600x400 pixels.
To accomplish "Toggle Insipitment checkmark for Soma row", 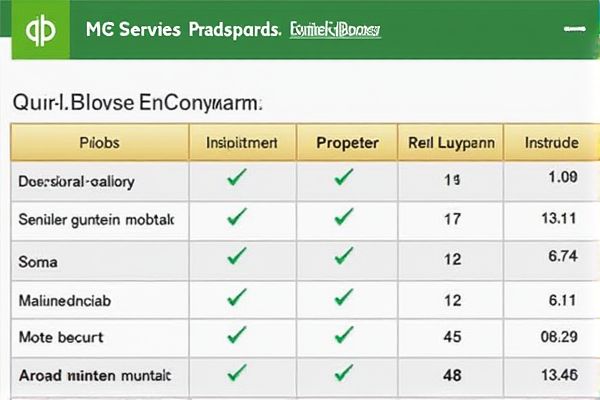I will [237, 256].
